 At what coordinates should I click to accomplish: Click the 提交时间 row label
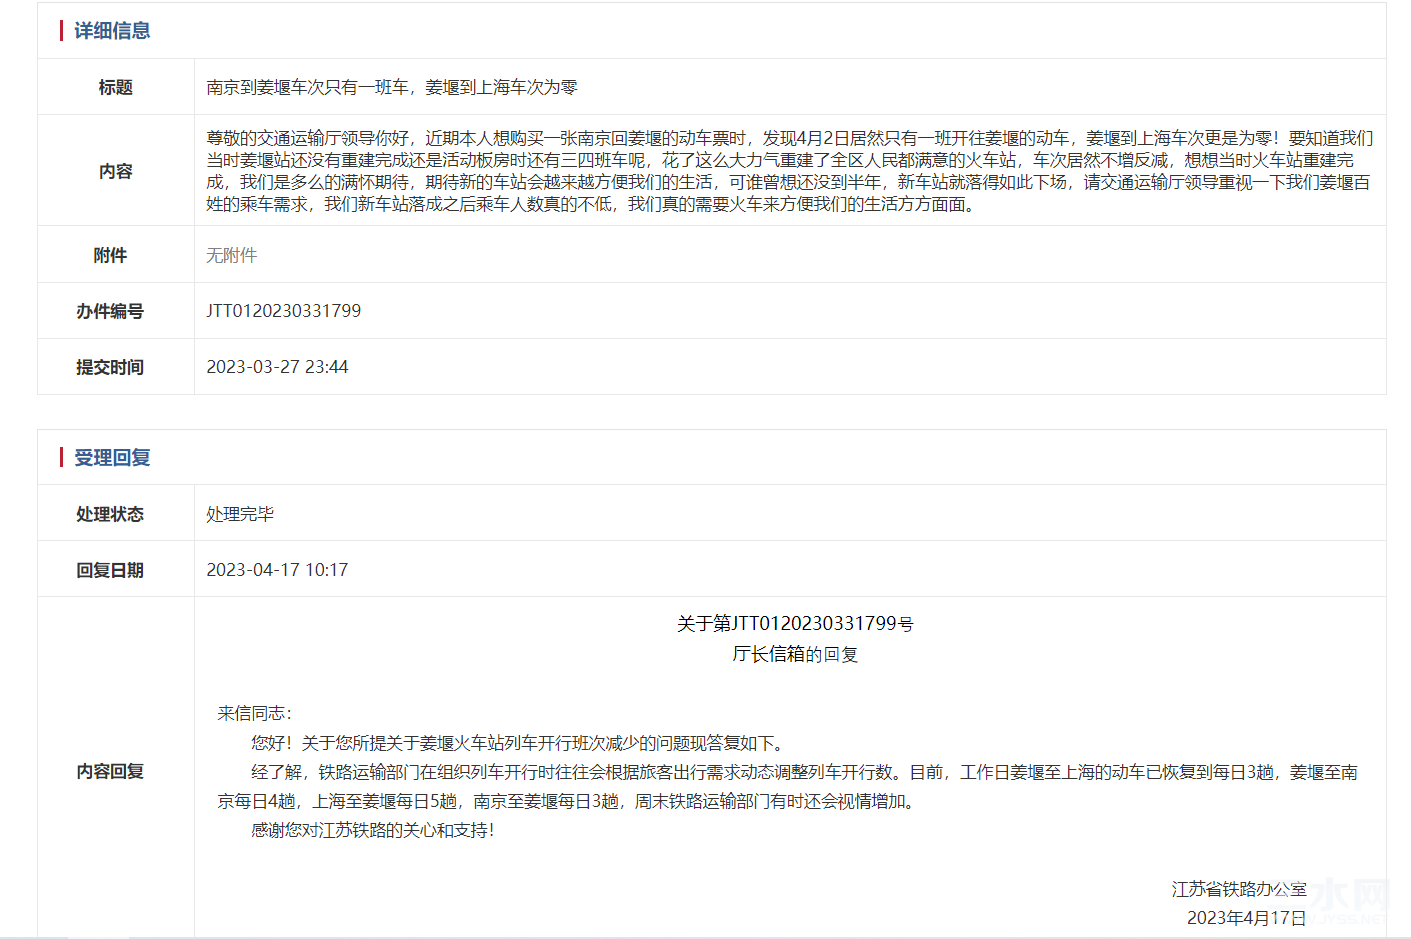coord(110,367)
